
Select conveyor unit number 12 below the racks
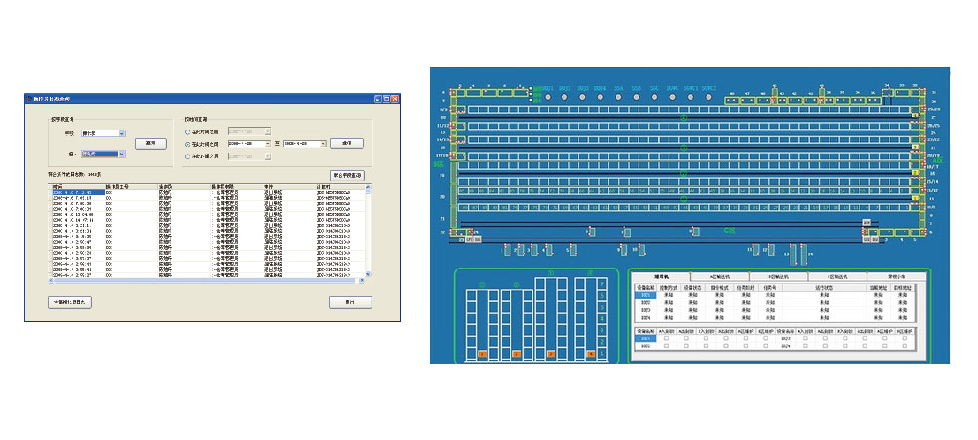point(772,250)
